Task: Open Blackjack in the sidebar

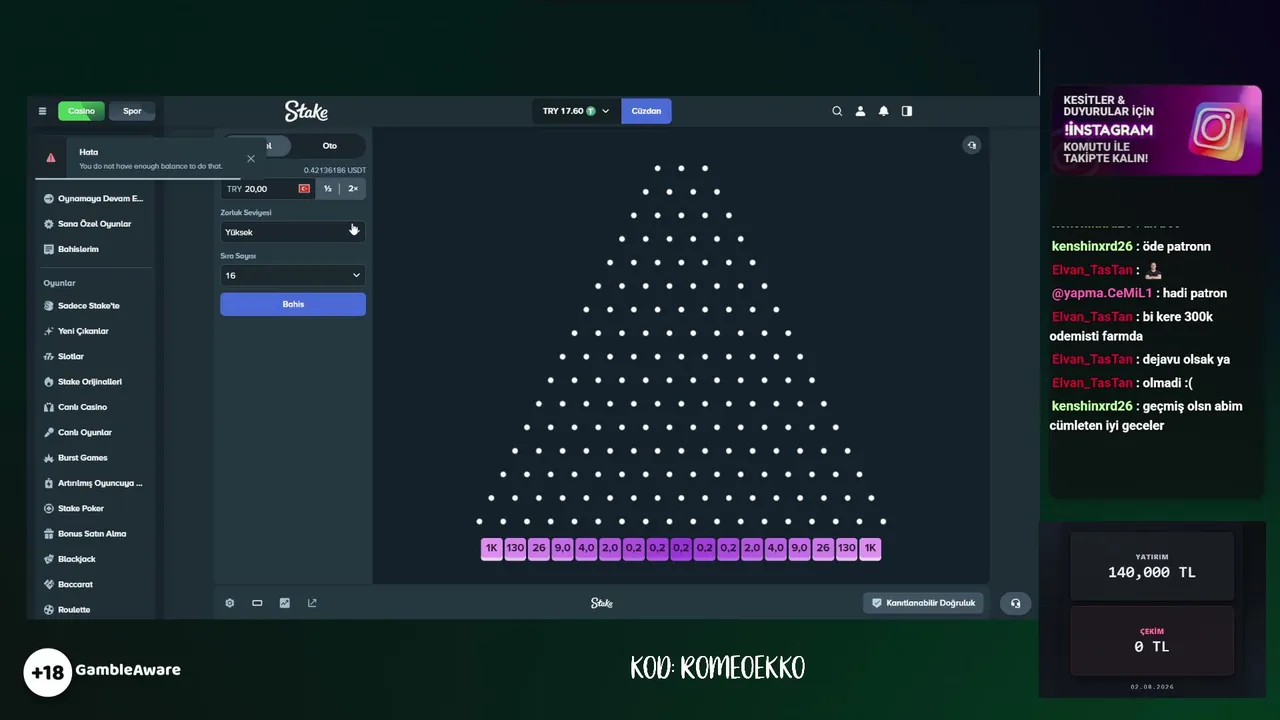Action: pyautogui.click(x=77, y=559)
